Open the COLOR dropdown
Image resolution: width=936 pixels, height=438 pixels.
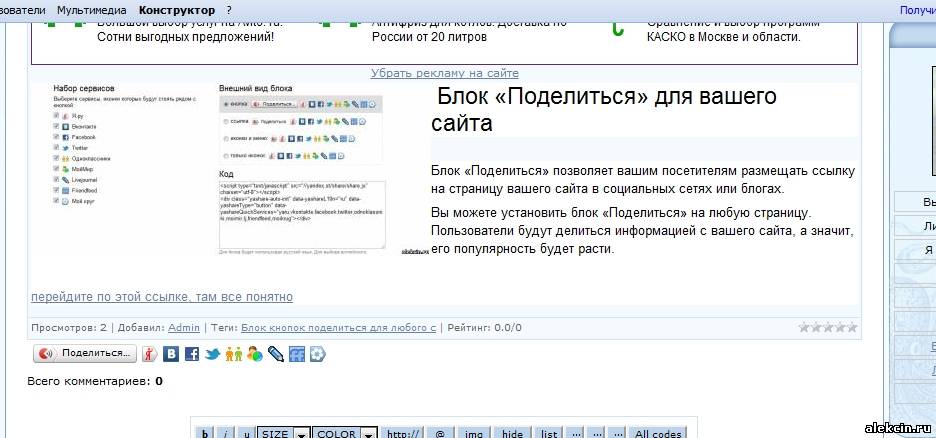346,433
